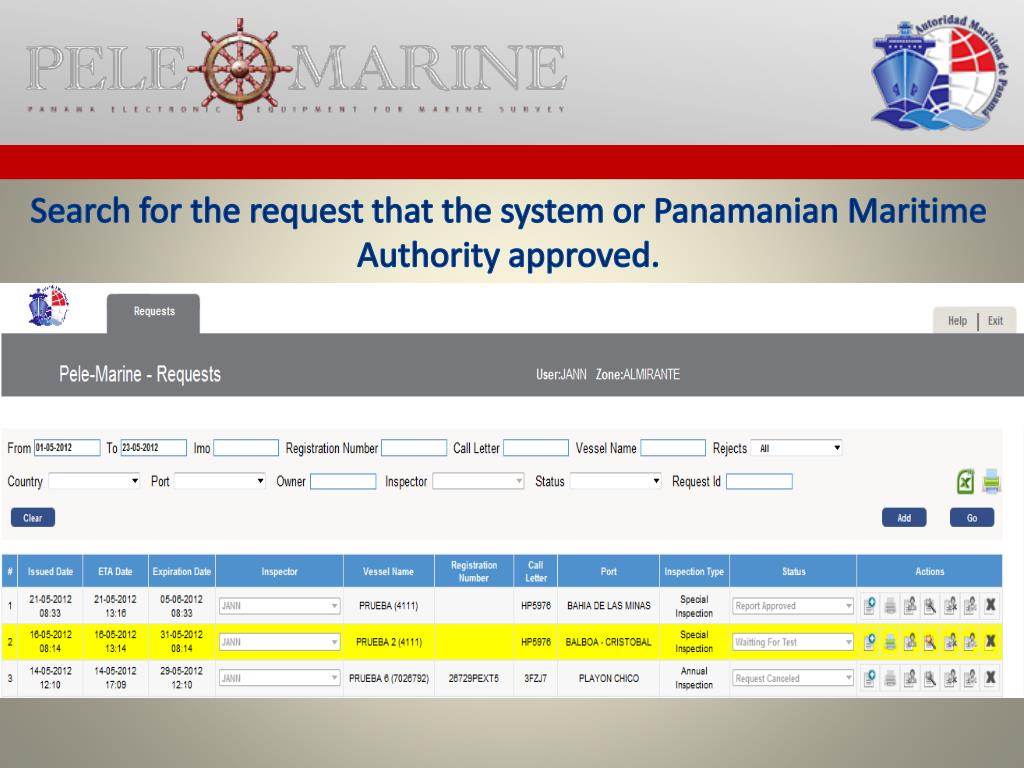The width and height of the screenshot is (1024, 768).
Task: Open the Inspector filter dropdown
Action: 478,481
